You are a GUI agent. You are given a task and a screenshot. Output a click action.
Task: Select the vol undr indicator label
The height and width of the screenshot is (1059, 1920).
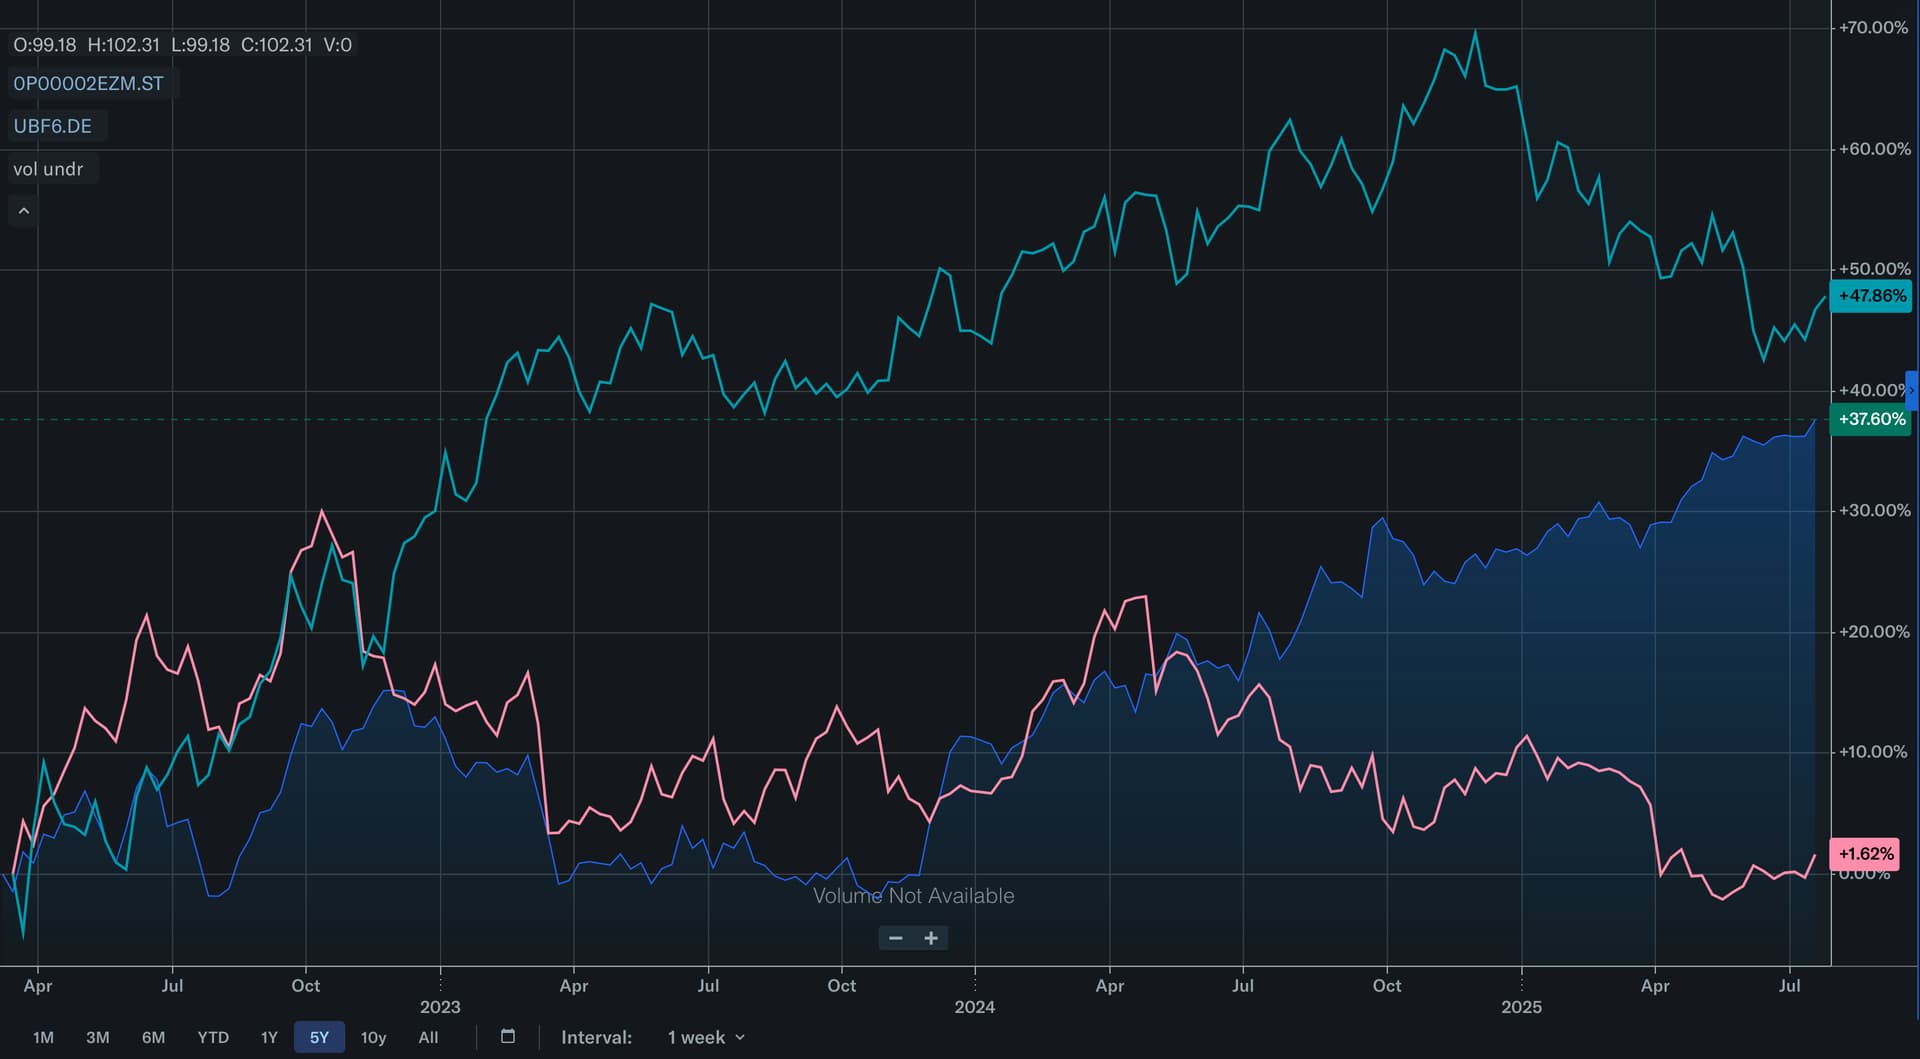[48, 169]
